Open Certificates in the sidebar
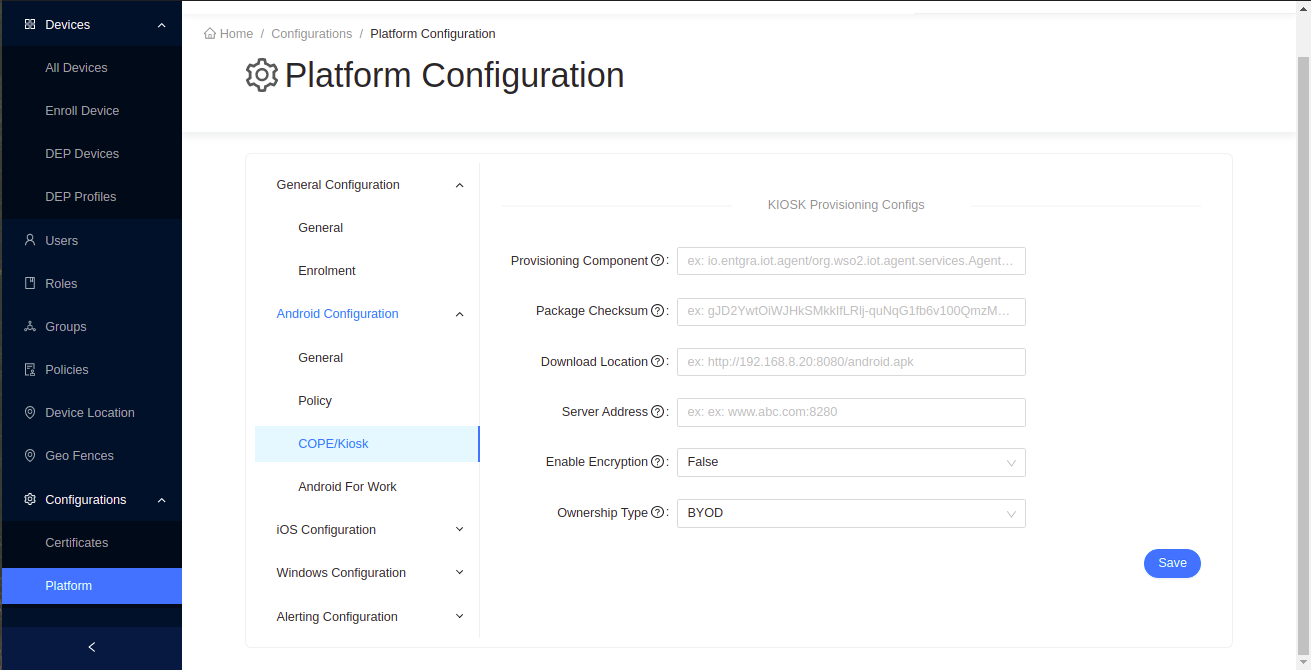Viewport: 1311px width, 670px height. point(77,543)
